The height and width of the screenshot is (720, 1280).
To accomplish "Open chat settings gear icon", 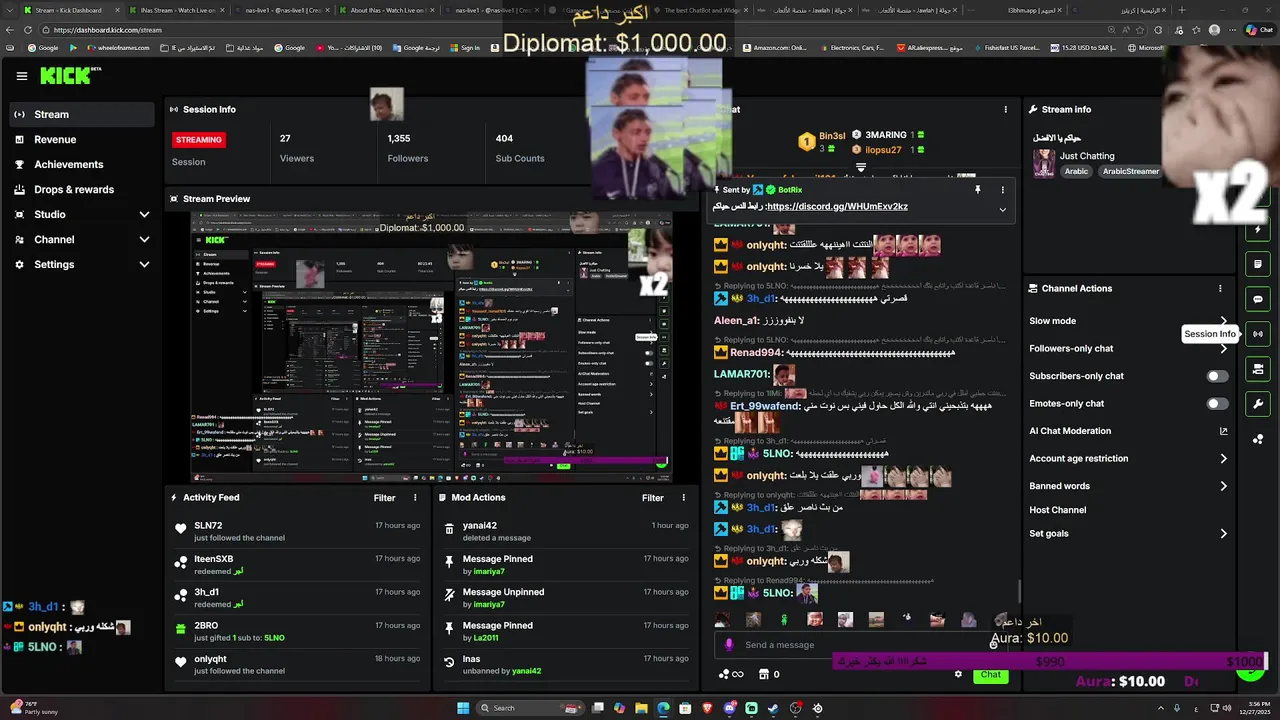I will coord(958,674).
